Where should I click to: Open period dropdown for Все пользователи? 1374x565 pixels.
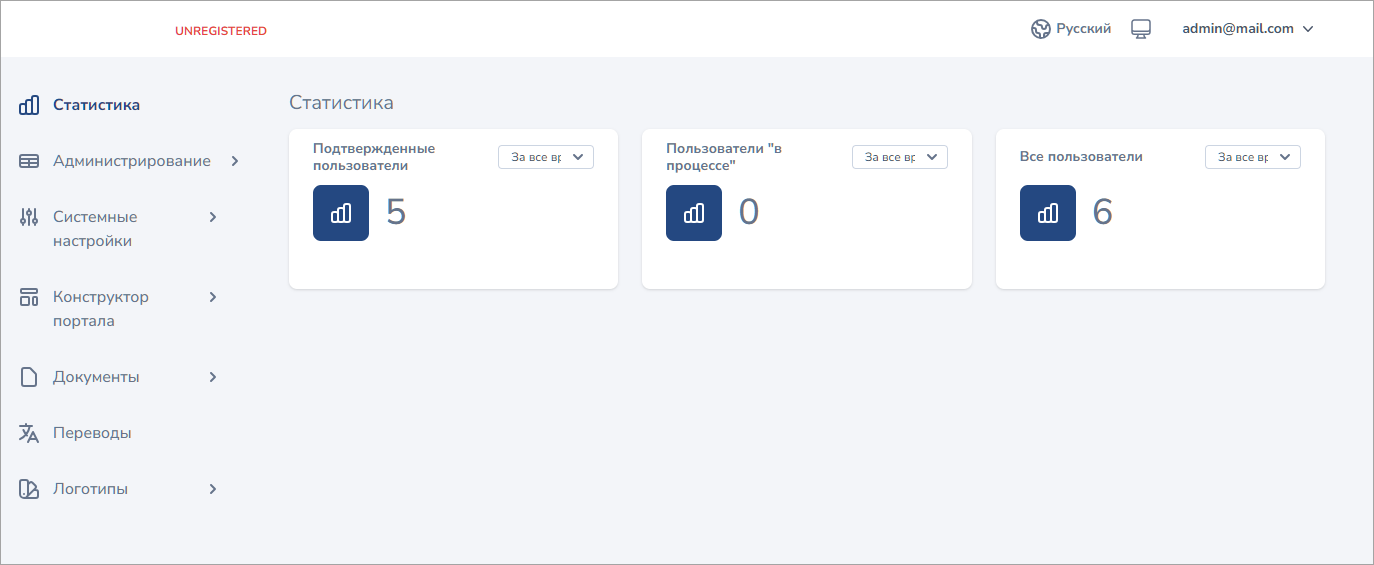(1252, 157)
